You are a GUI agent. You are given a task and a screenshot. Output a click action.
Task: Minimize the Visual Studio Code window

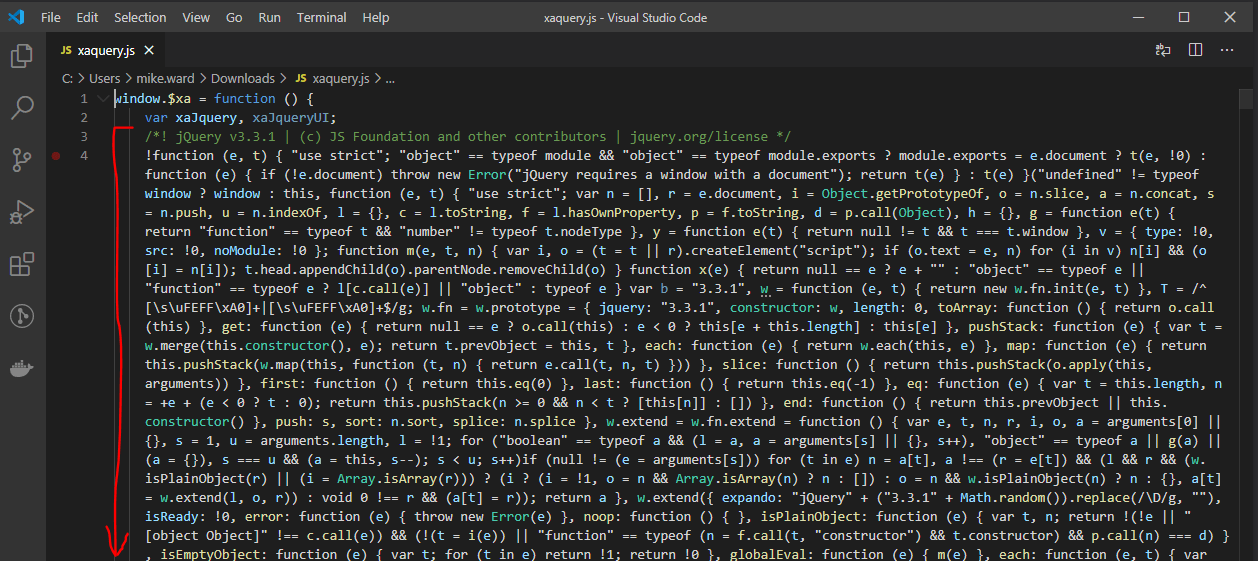point(1138,17)
